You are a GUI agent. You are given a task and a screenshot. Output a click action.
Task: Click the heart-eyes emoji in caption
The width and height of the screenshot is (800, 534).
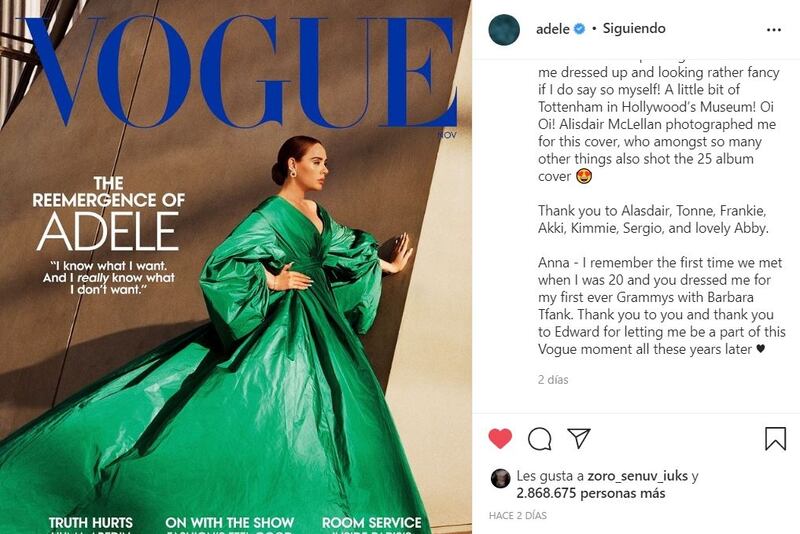pyautogui.click(x=584, y=176)
